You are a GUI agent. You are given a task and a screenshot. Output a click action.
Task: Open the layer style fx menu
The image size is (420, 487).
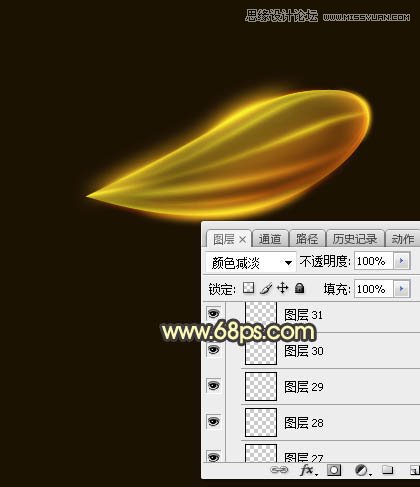[x=308, y=470]
